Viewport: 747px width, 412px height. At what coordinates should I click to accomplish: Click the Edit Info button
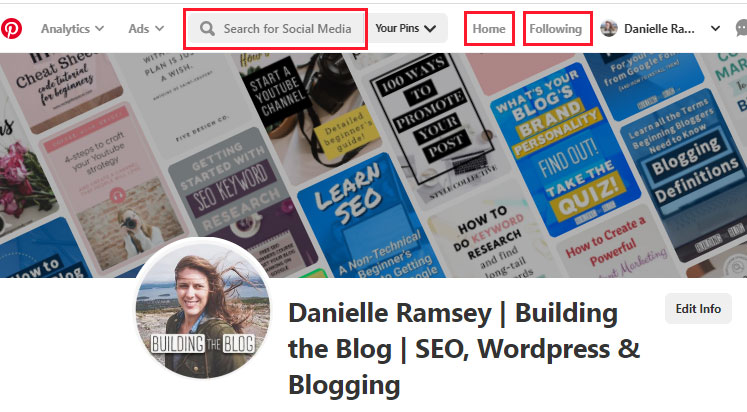698,309
